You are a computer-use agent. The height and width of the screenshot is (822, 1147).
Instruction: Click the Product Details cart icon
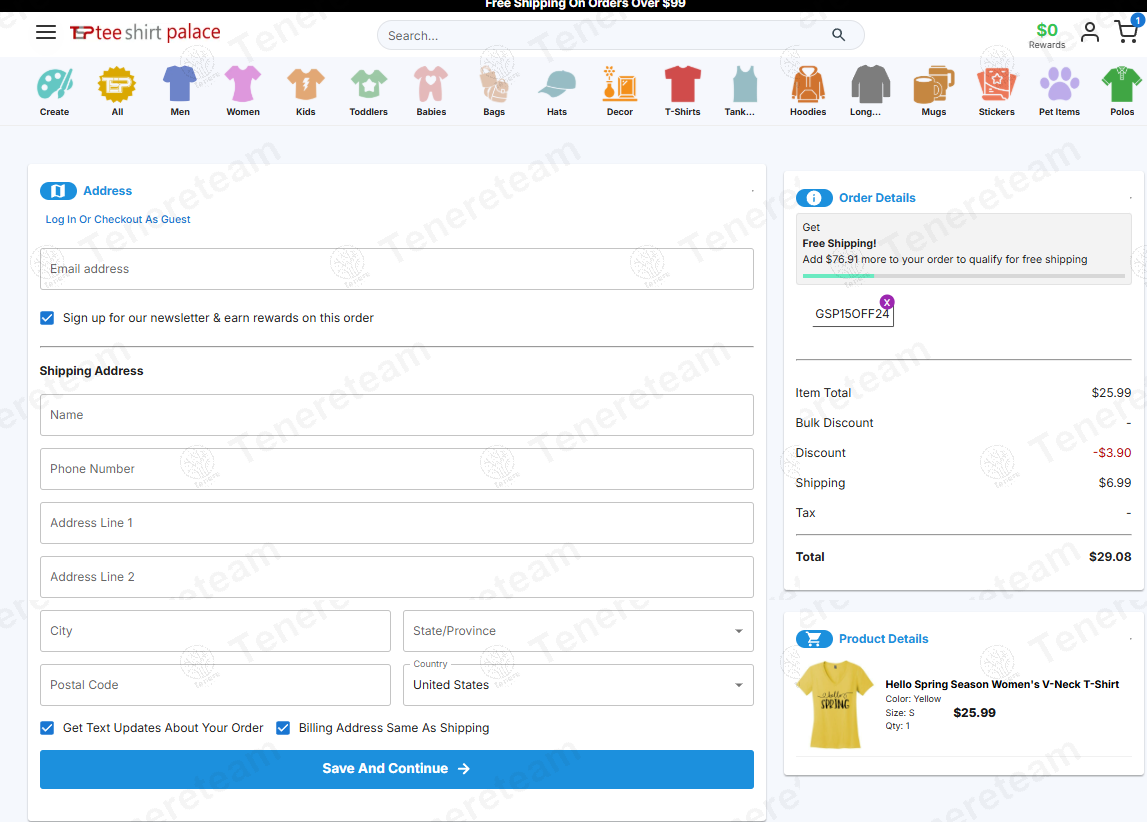tap(814, 639)
